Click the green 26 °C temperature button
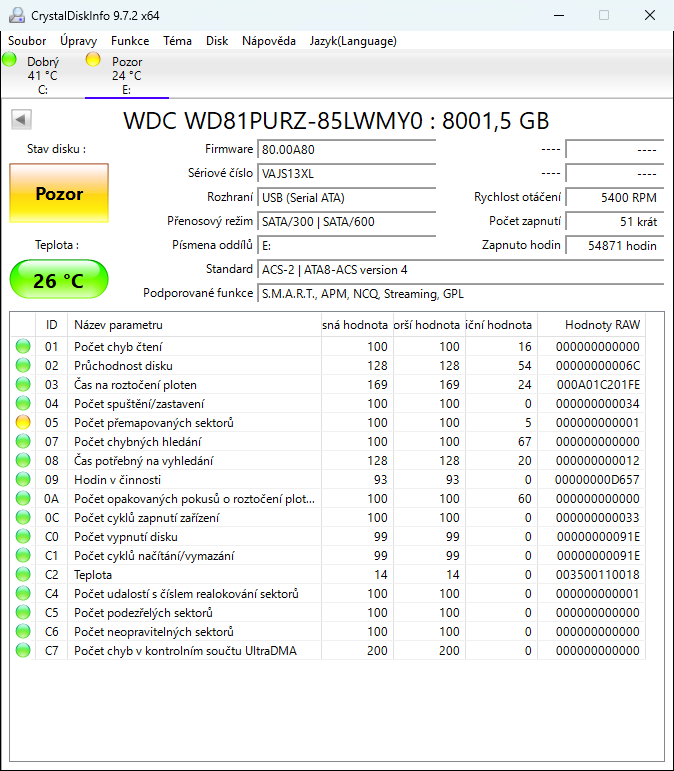The width and height of the screenshot is (674, 771). (59, 279)
